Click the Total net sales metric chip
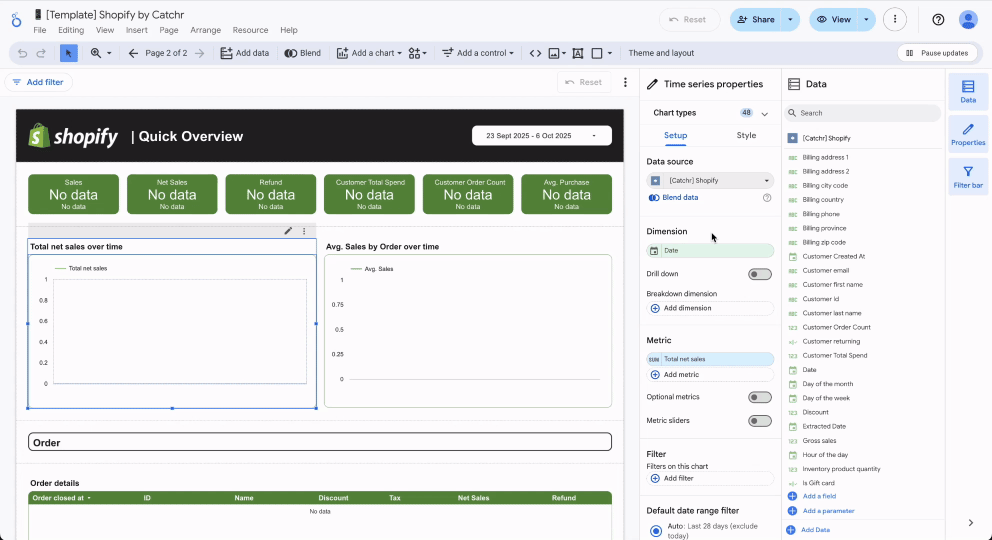This screenshot has width=992, height=540. coord(710,359)
